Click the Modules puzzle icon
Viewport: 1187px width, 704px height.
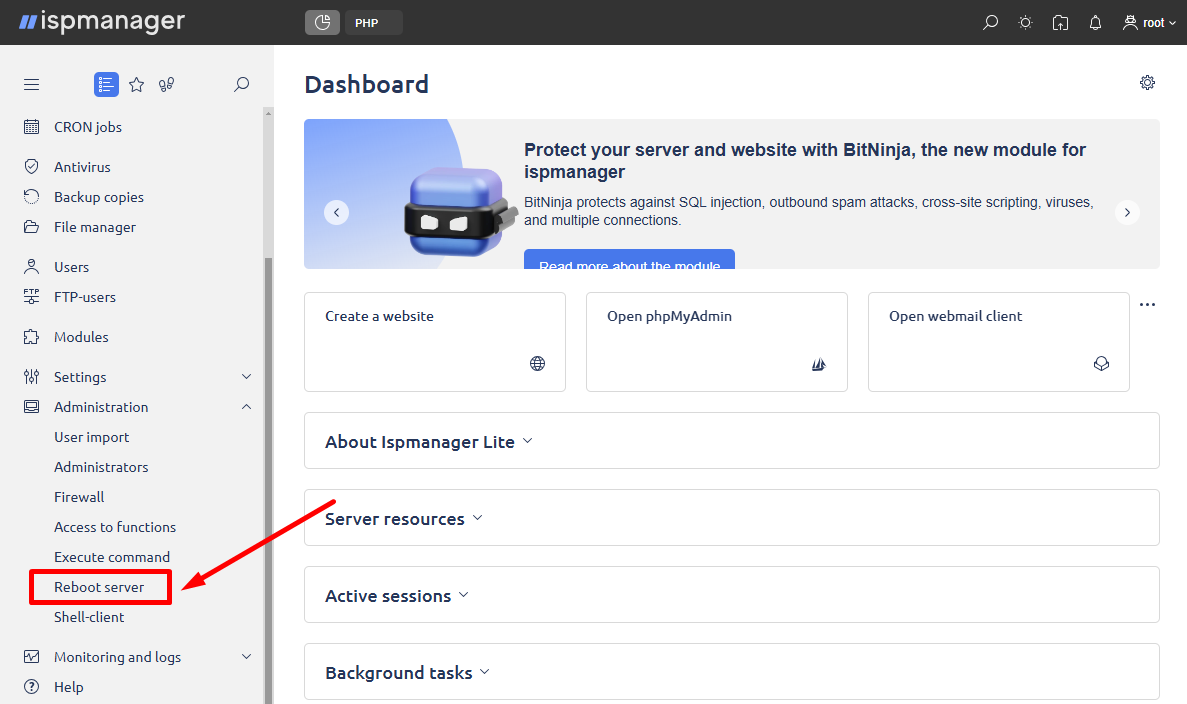click(x=31, y=337)
